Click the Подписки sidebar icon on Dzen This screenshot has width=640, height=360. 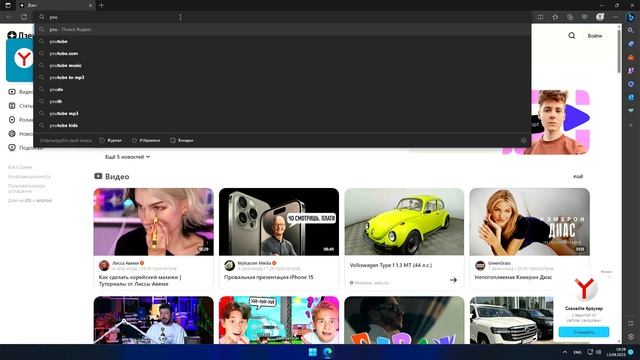tap(12, 147)
